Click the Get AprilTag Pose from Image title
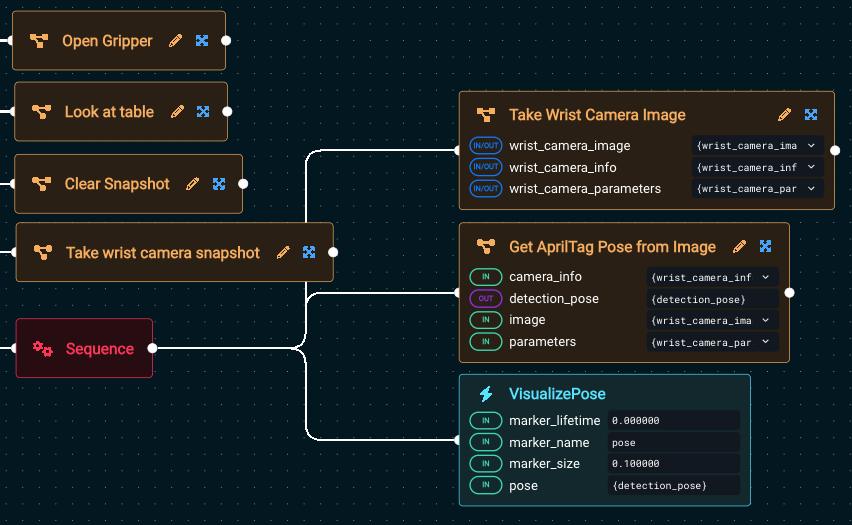 [612, 247]
